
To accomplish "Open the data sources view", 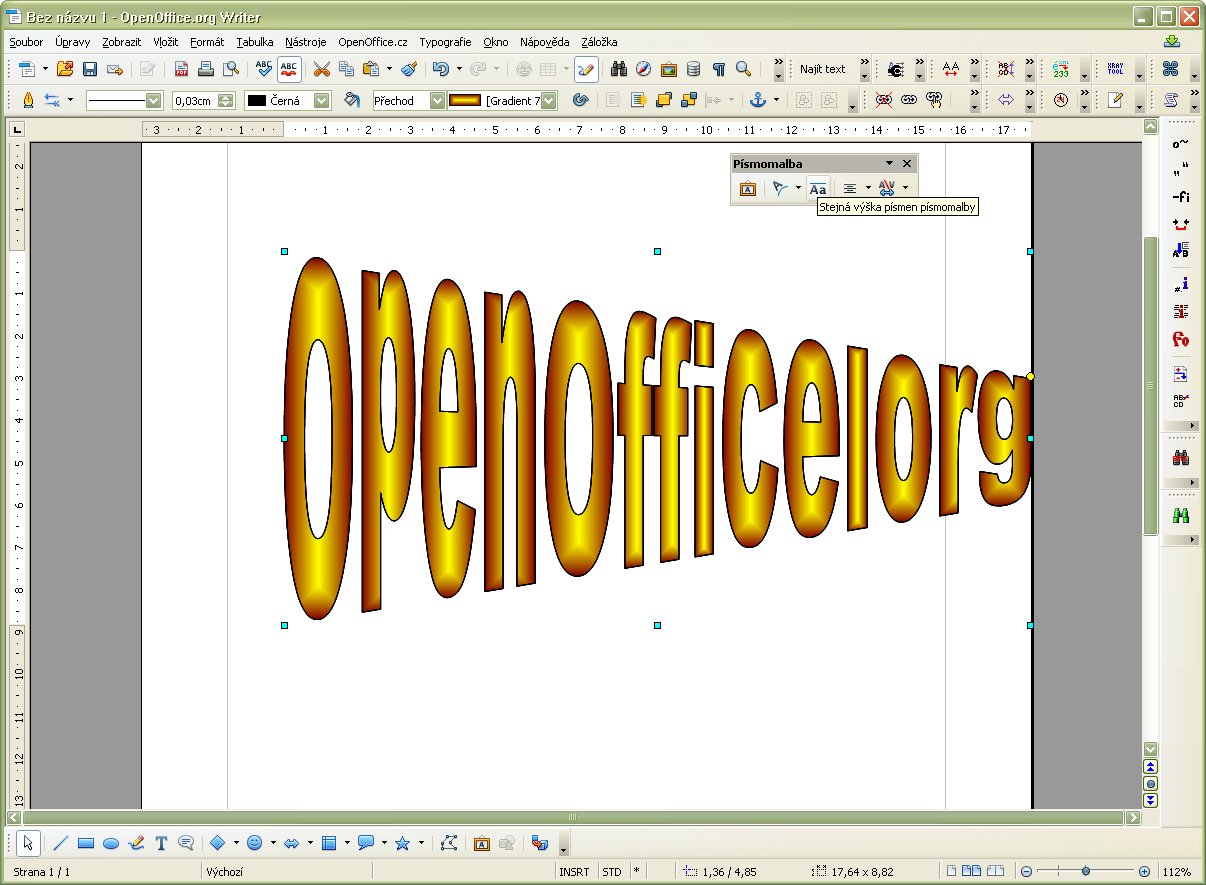I will coord(694,69).
